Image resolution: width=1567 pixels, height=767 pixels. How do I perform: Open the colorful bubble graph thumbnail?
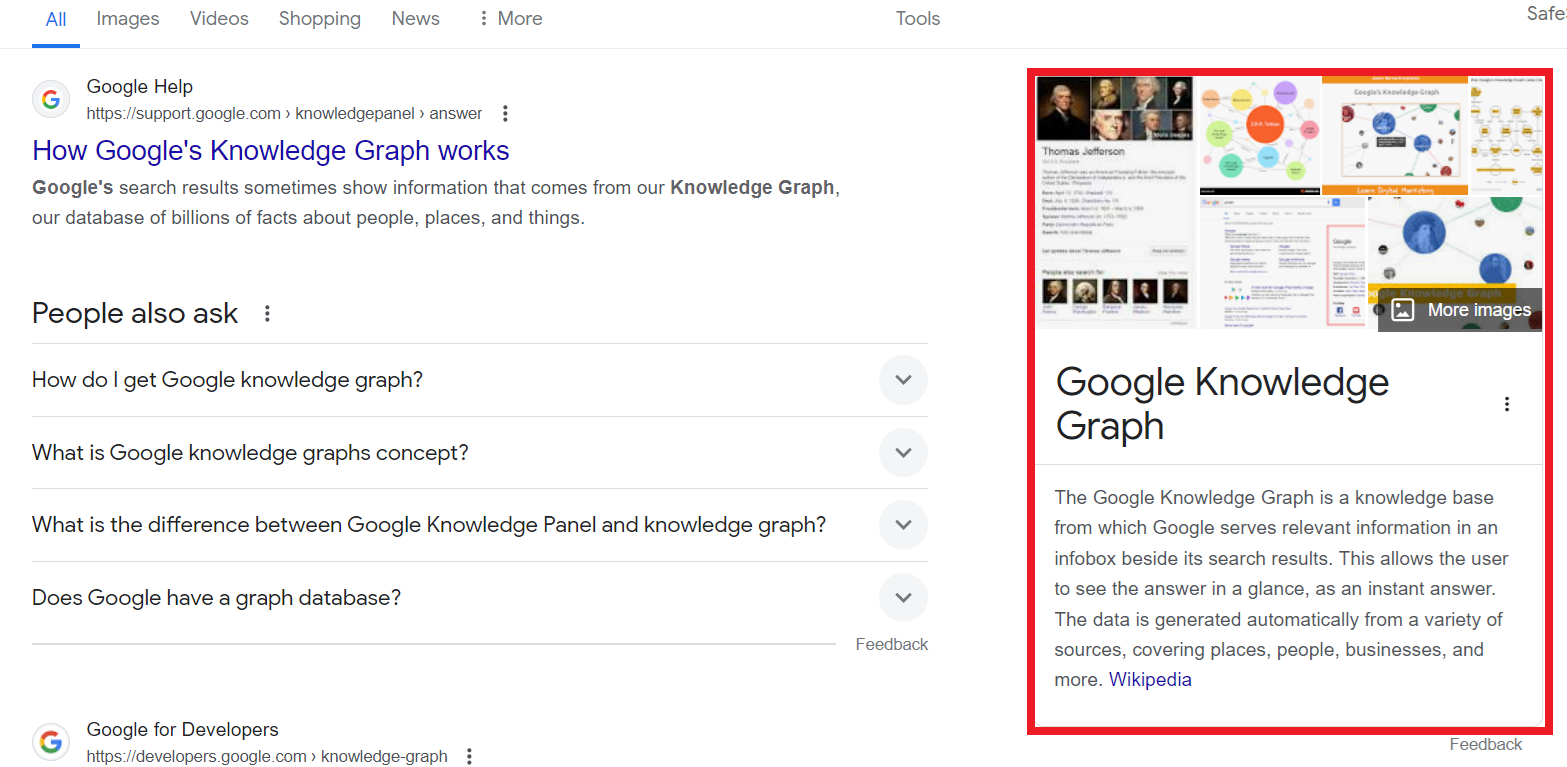tap(1258, 135)
